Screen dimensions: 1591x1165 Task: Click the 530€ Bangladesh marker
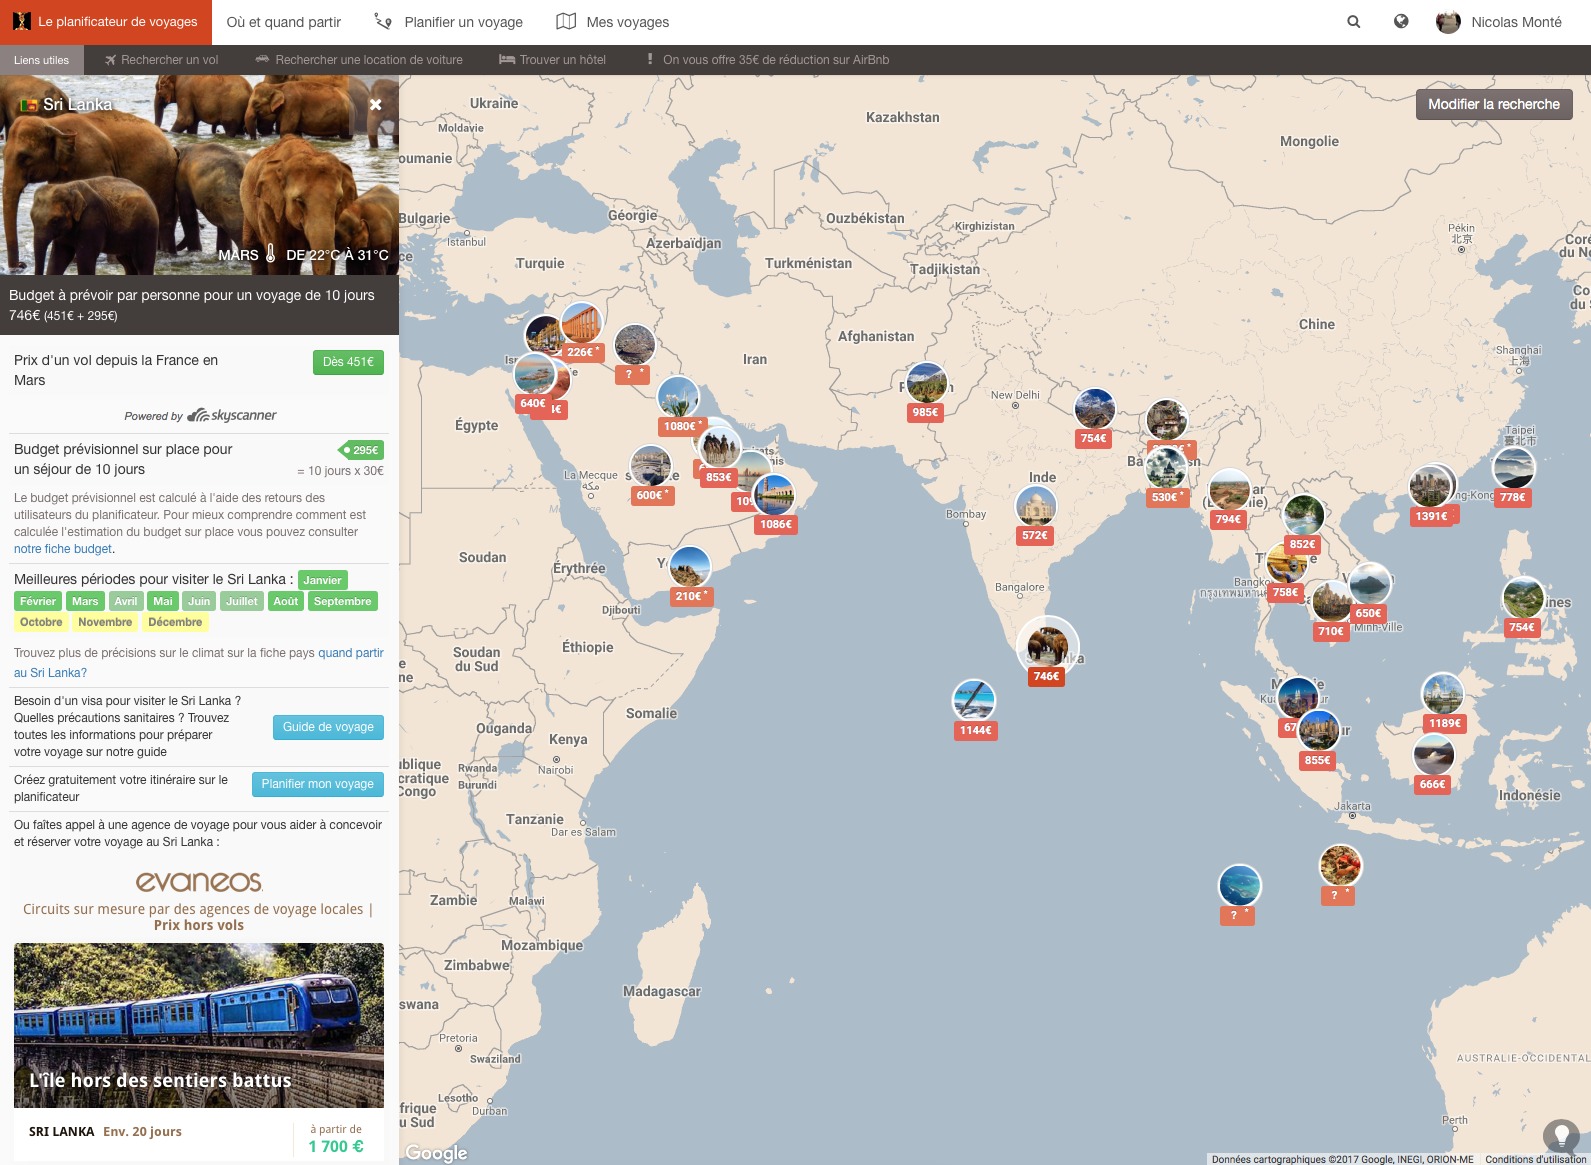[x=1166, y=476]
